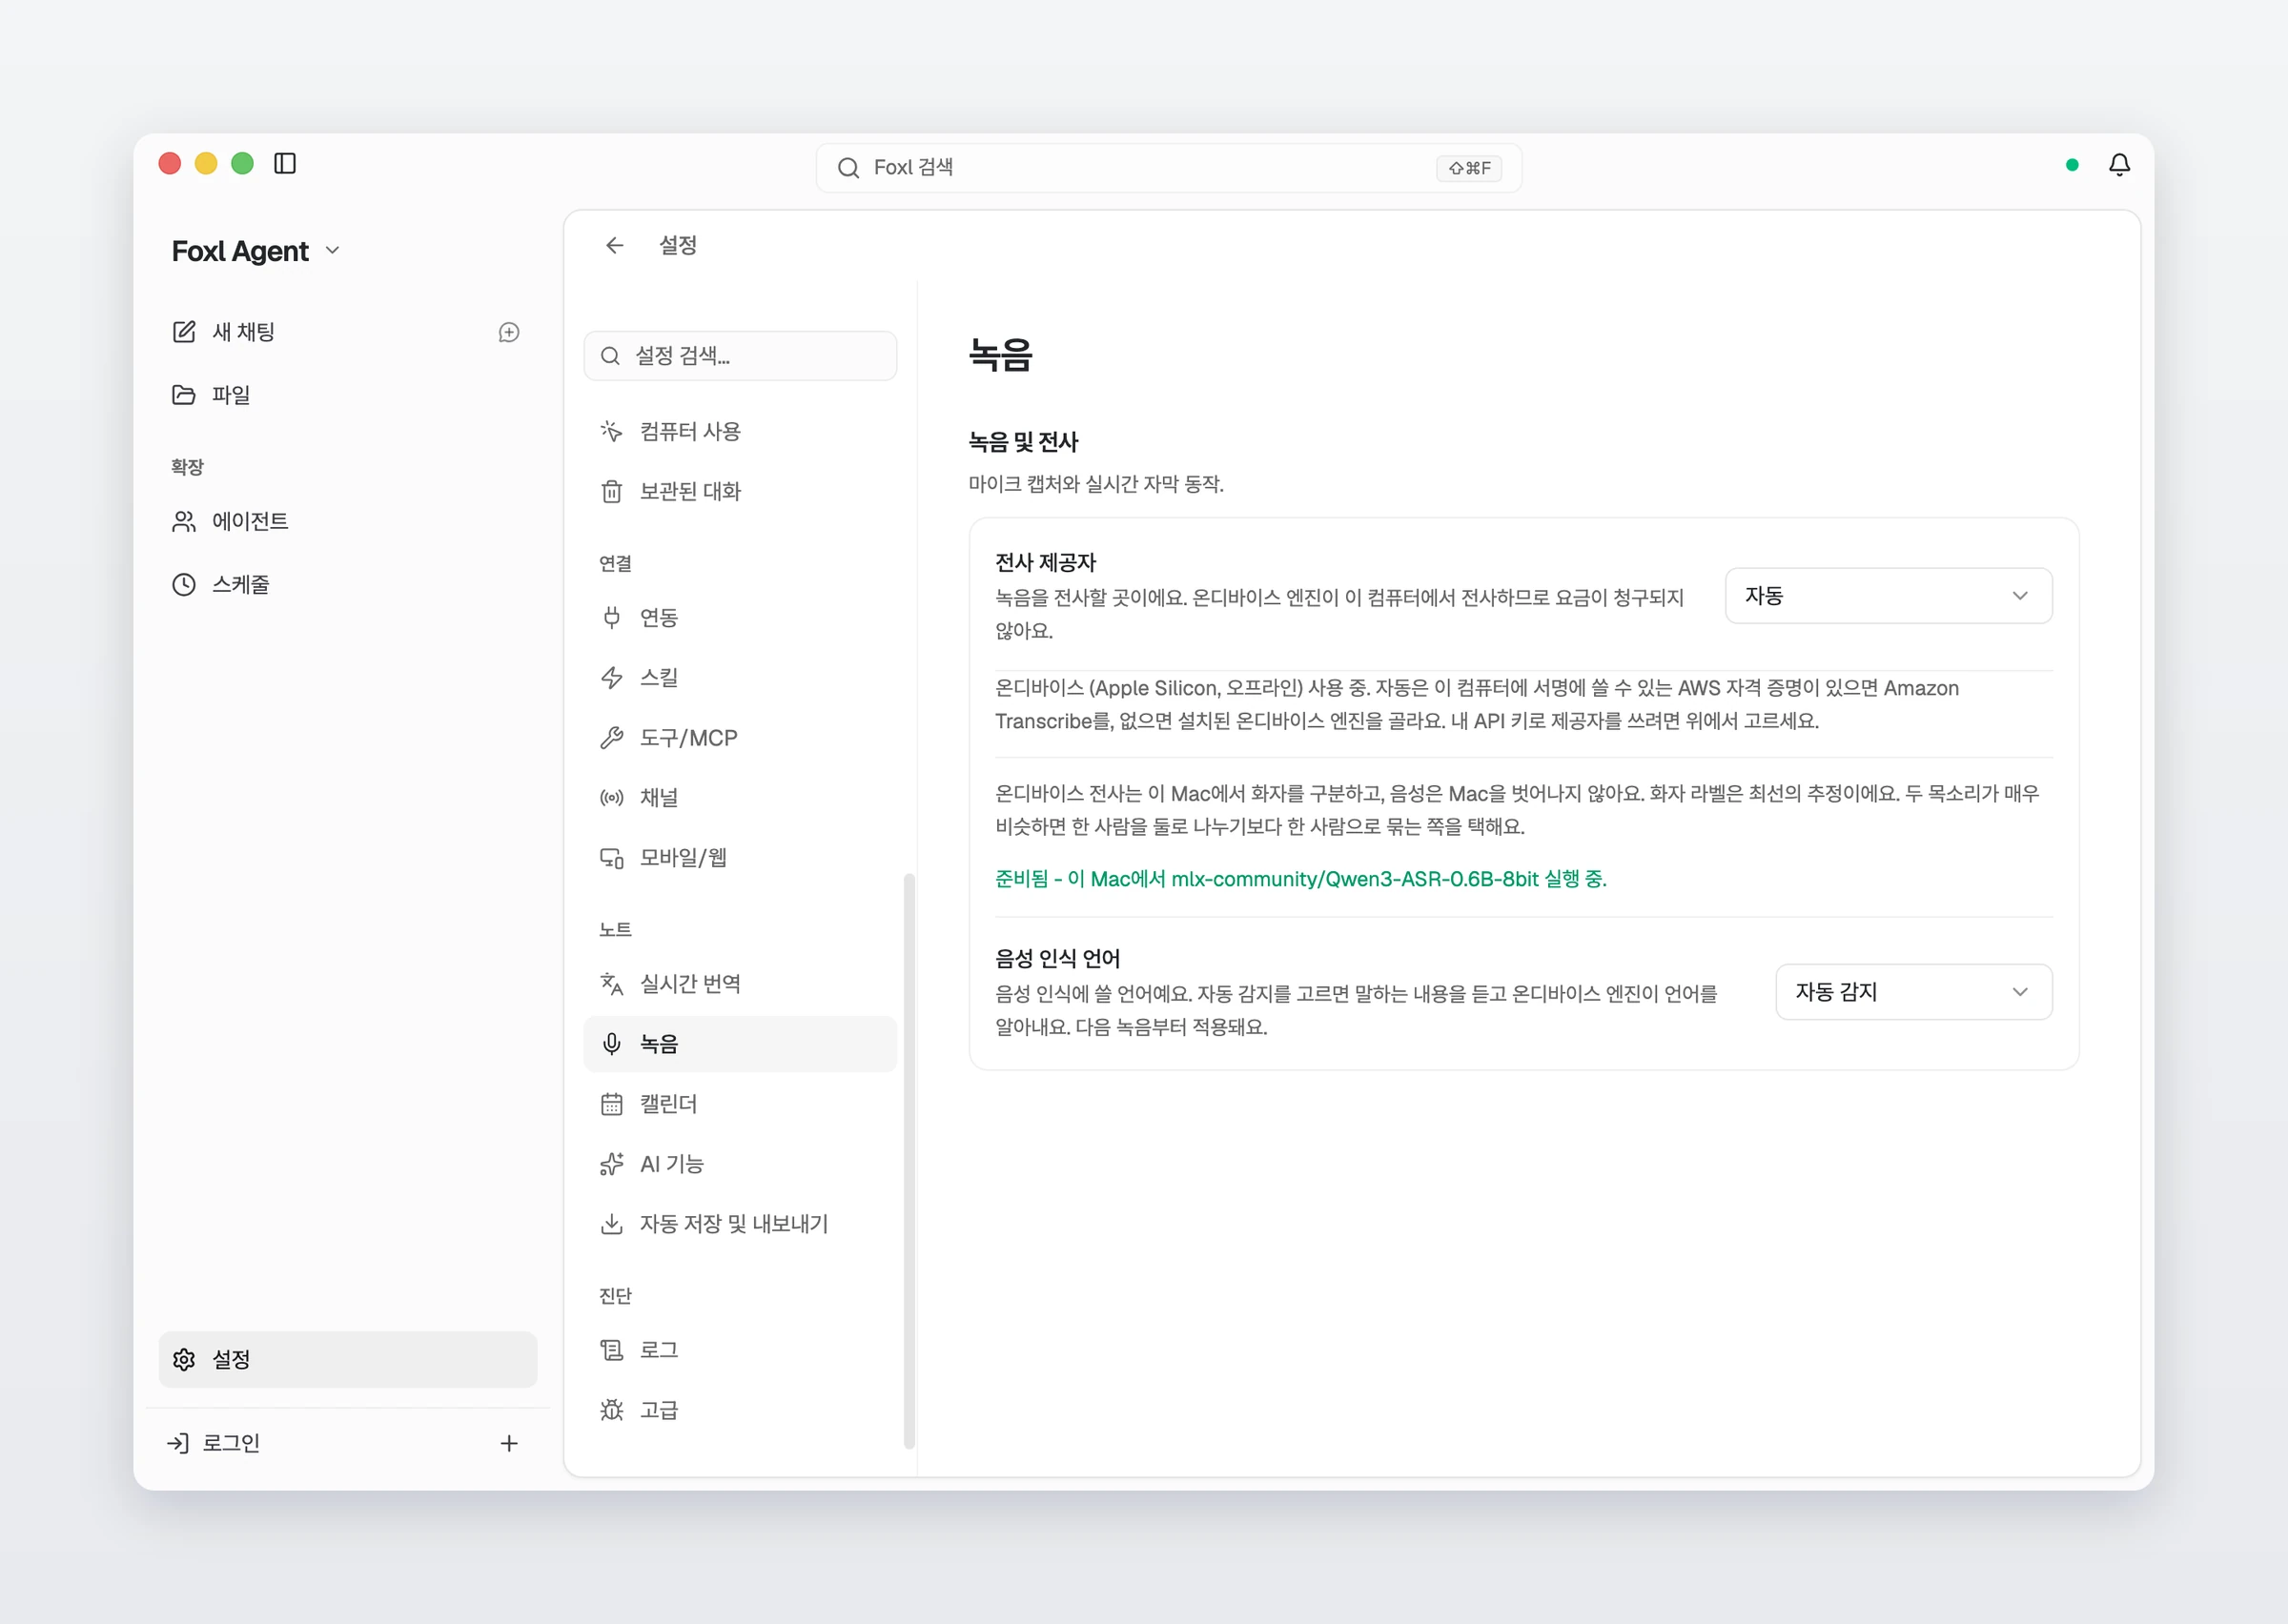Toggle the sidebar panel icon
Screen dimensions: 2288x1624
(x=285, y=163)
